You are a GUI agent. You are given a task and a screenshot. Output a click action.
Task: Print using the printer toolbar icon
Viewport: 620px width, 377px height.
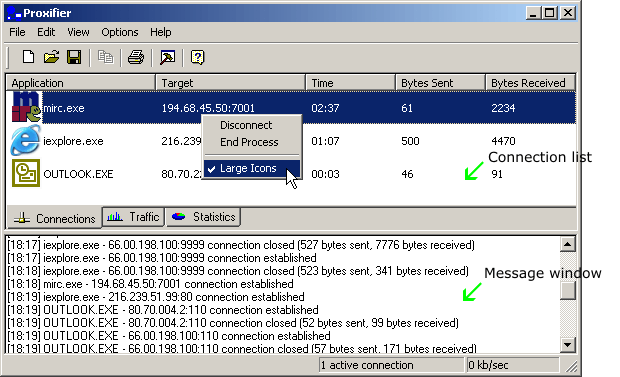coord(136,57)
